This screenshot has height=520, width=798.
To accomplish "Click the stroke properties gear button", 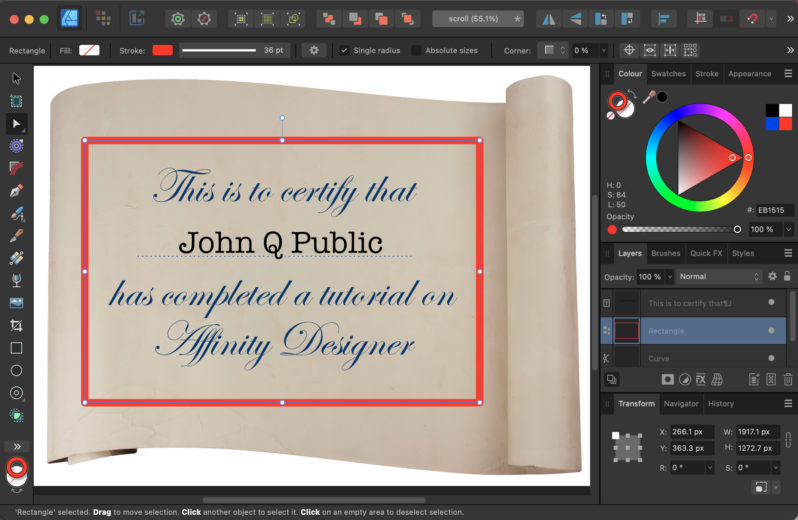I will 314,50.
